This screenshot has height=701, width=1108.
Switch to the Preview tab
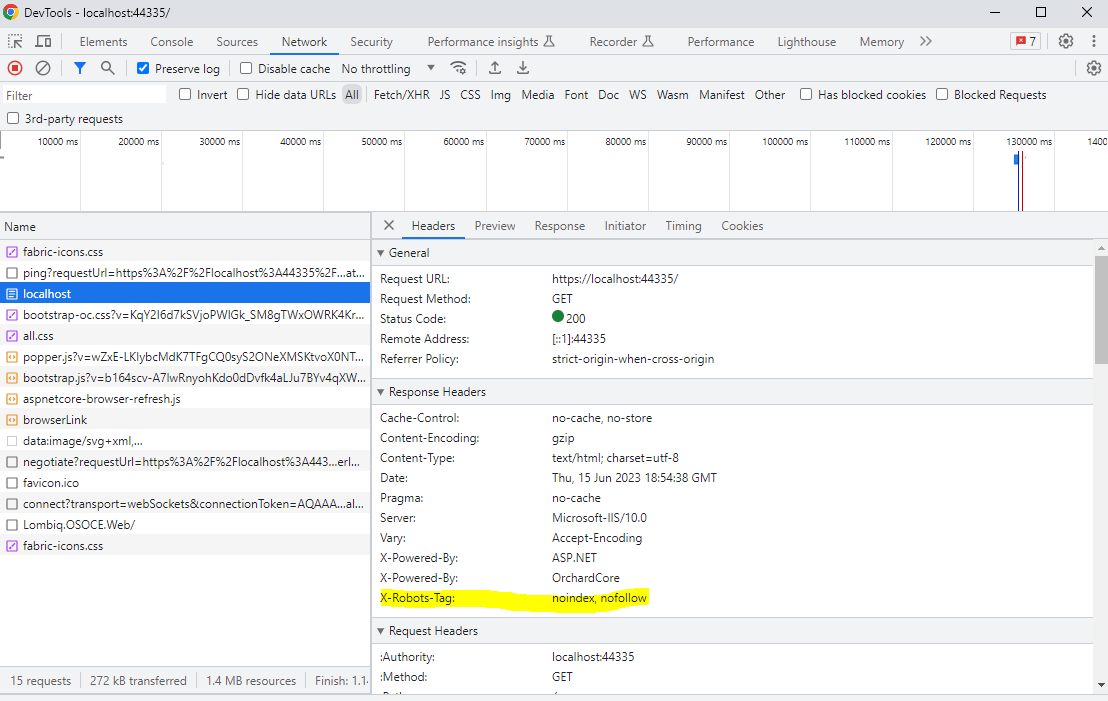pyautogui.click(x=495, y=225)
